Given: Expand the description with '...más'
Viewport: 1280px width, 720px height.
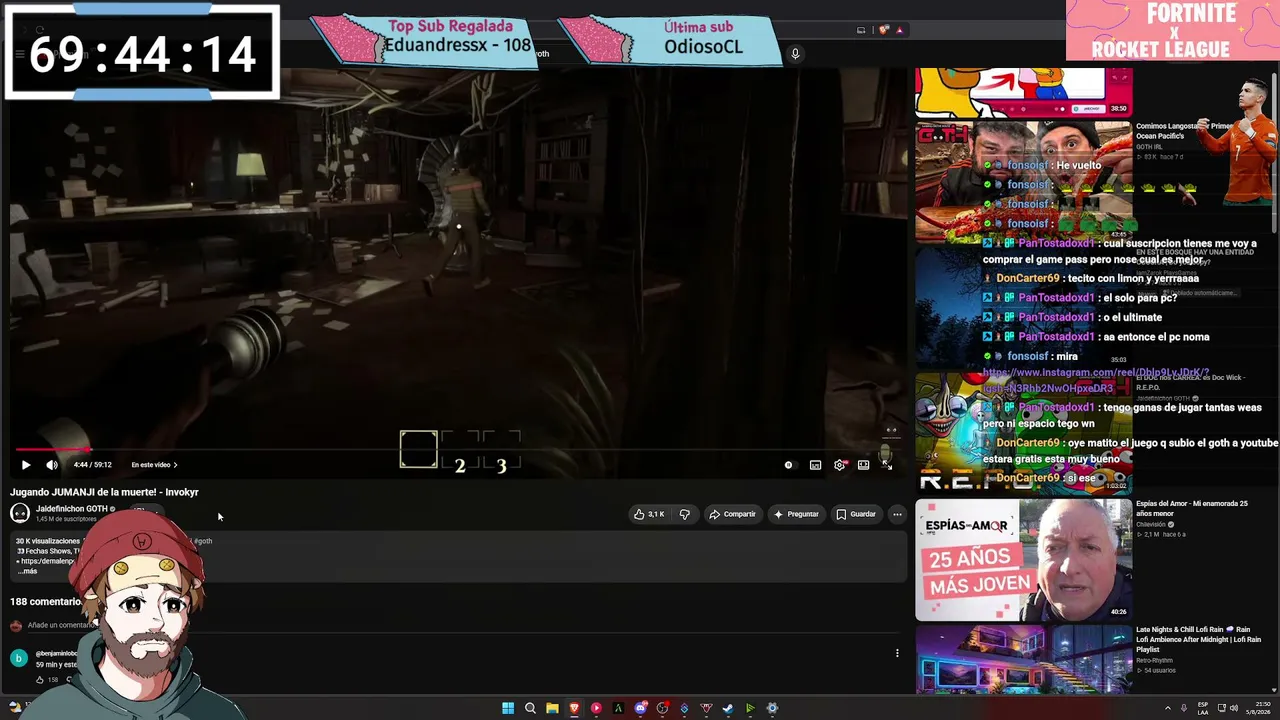Looking at the screenshot, I should [x=27, y=571].
